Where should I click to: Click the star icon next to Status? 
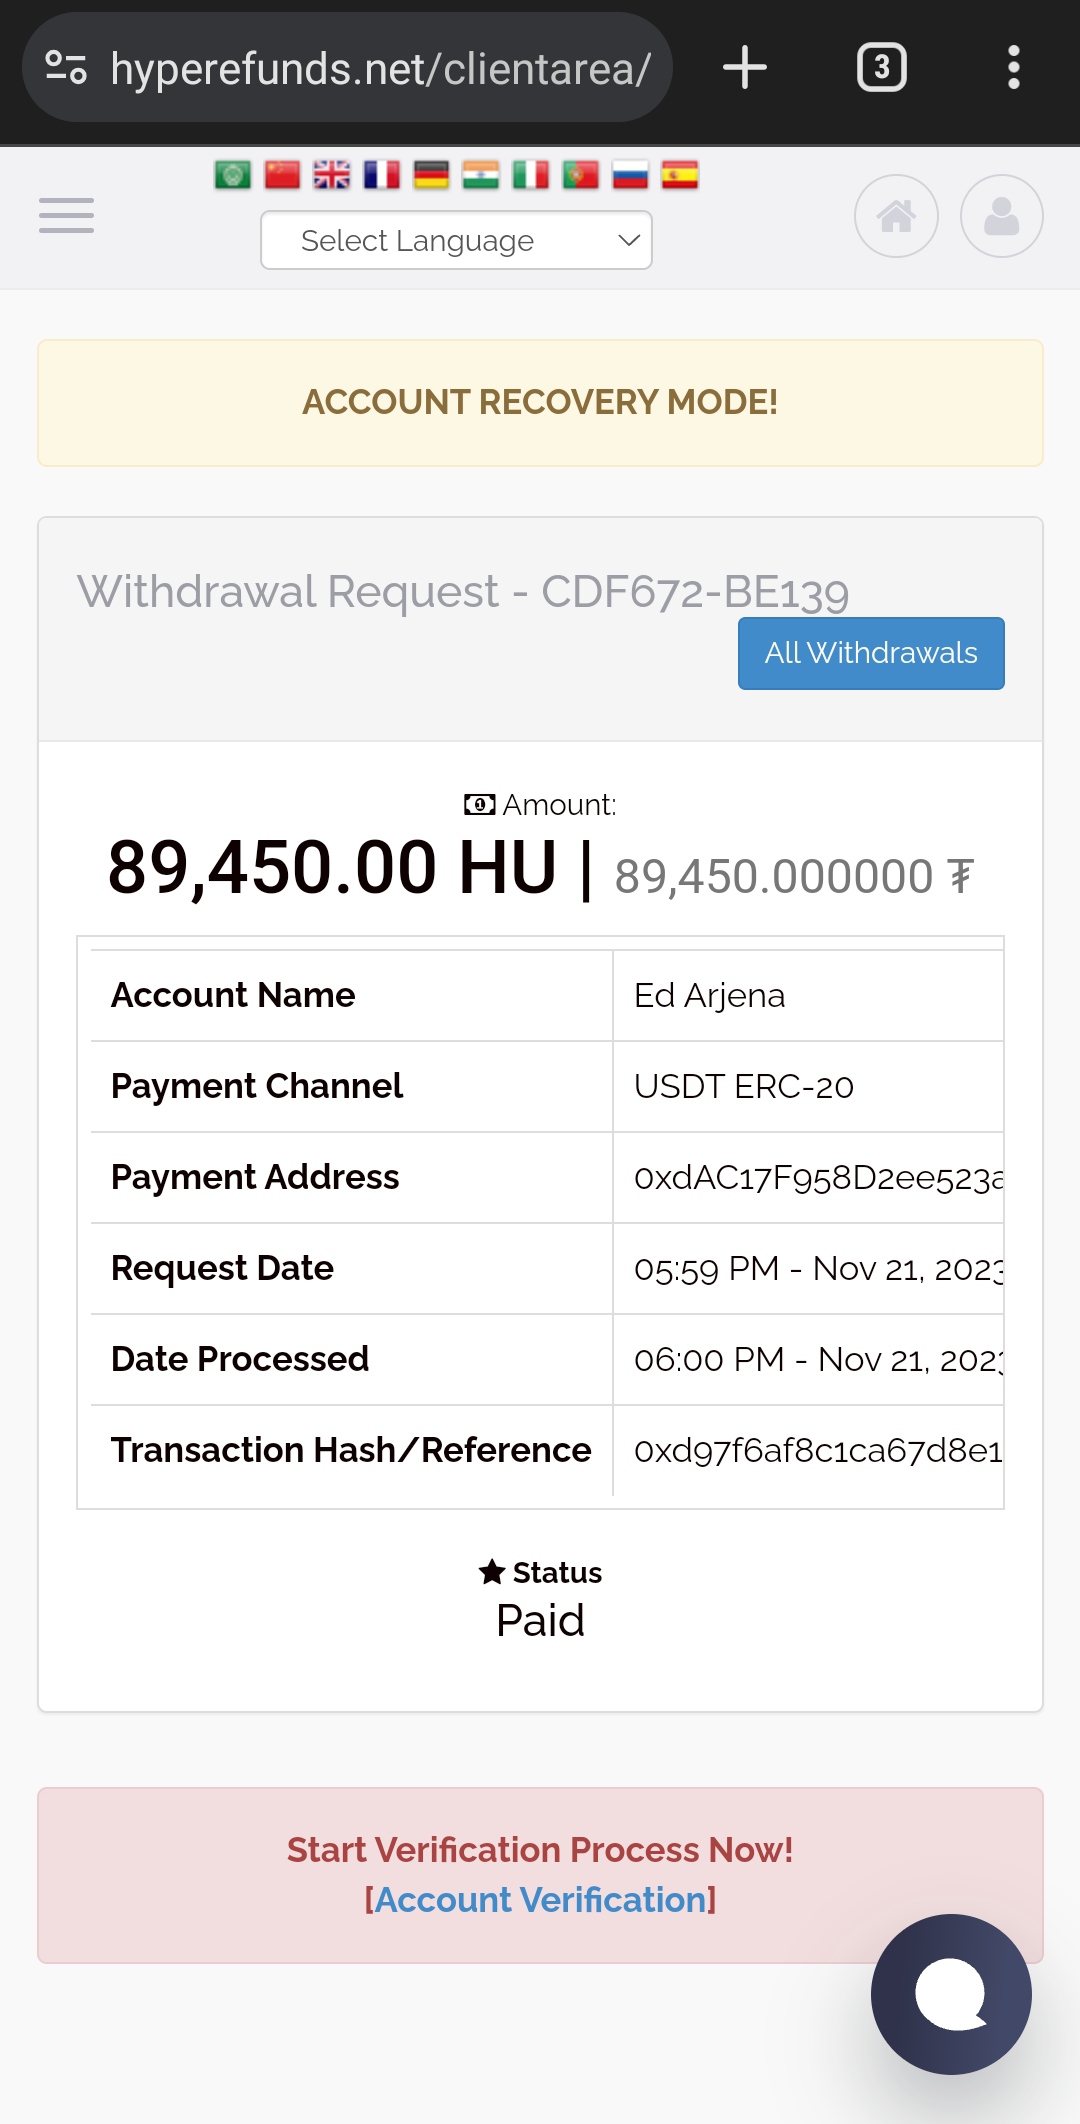(x=491, y=1572)
